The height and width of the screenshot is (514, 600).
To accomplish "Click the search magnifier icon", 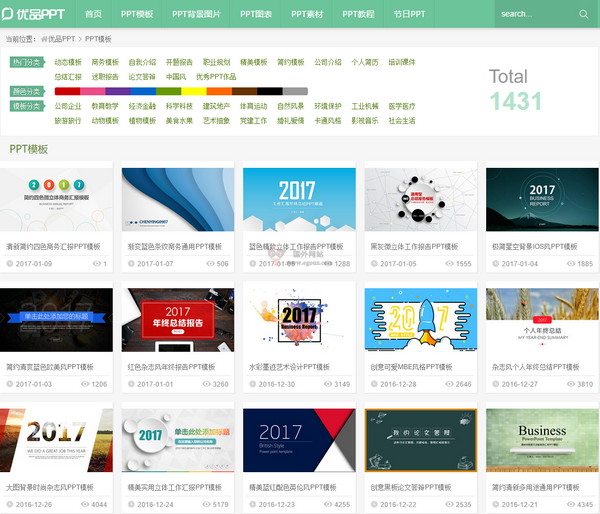I will tap(584, 14).
